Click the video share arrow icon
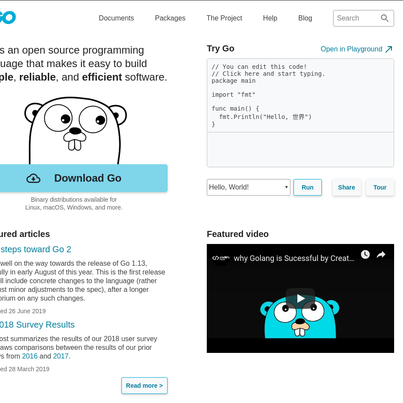403x403 pixels. tap(381, 255)
